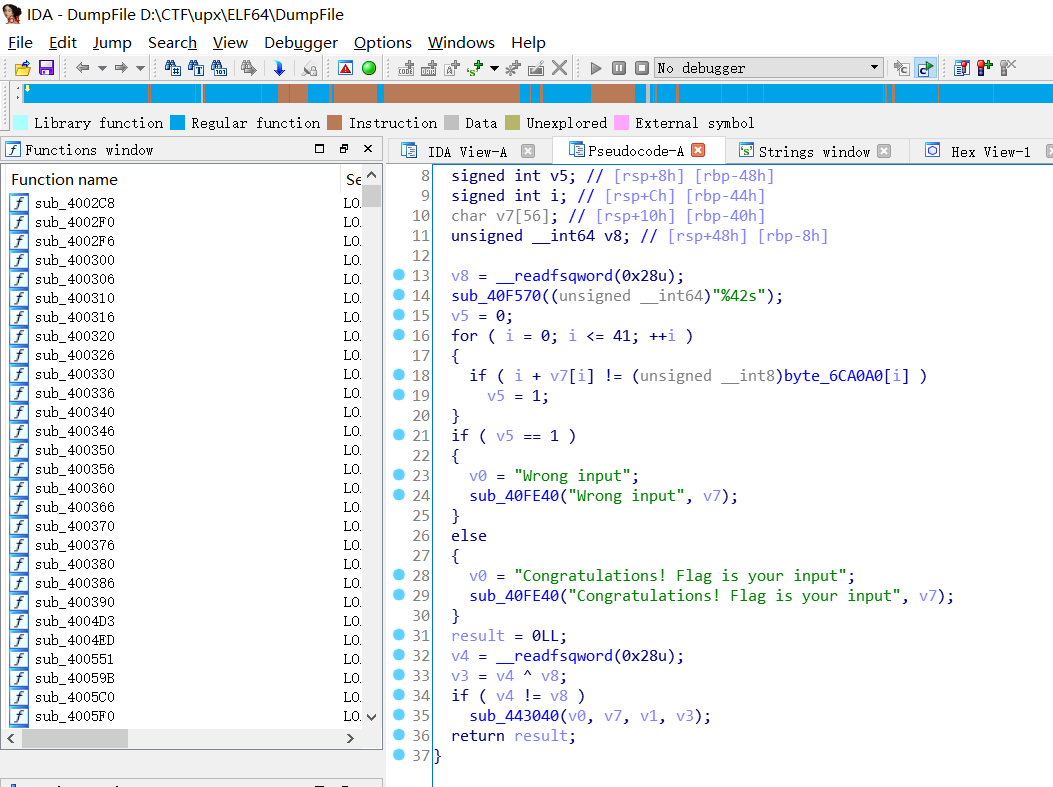Expand the forward navigation history arrow
Viewport: 1053px width, 787px height.
140,68
